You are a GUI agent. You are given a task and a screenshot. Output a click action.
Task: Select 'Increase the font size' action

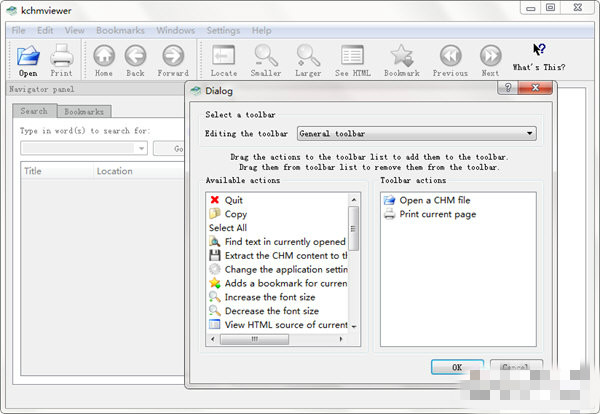point(272,297)
